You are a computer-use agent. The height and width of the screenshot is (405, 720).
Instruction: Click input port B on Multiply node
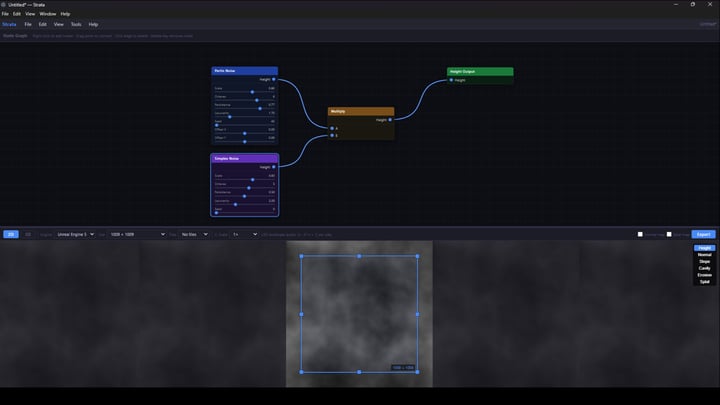pyautogui.click(x=332, y=135)
